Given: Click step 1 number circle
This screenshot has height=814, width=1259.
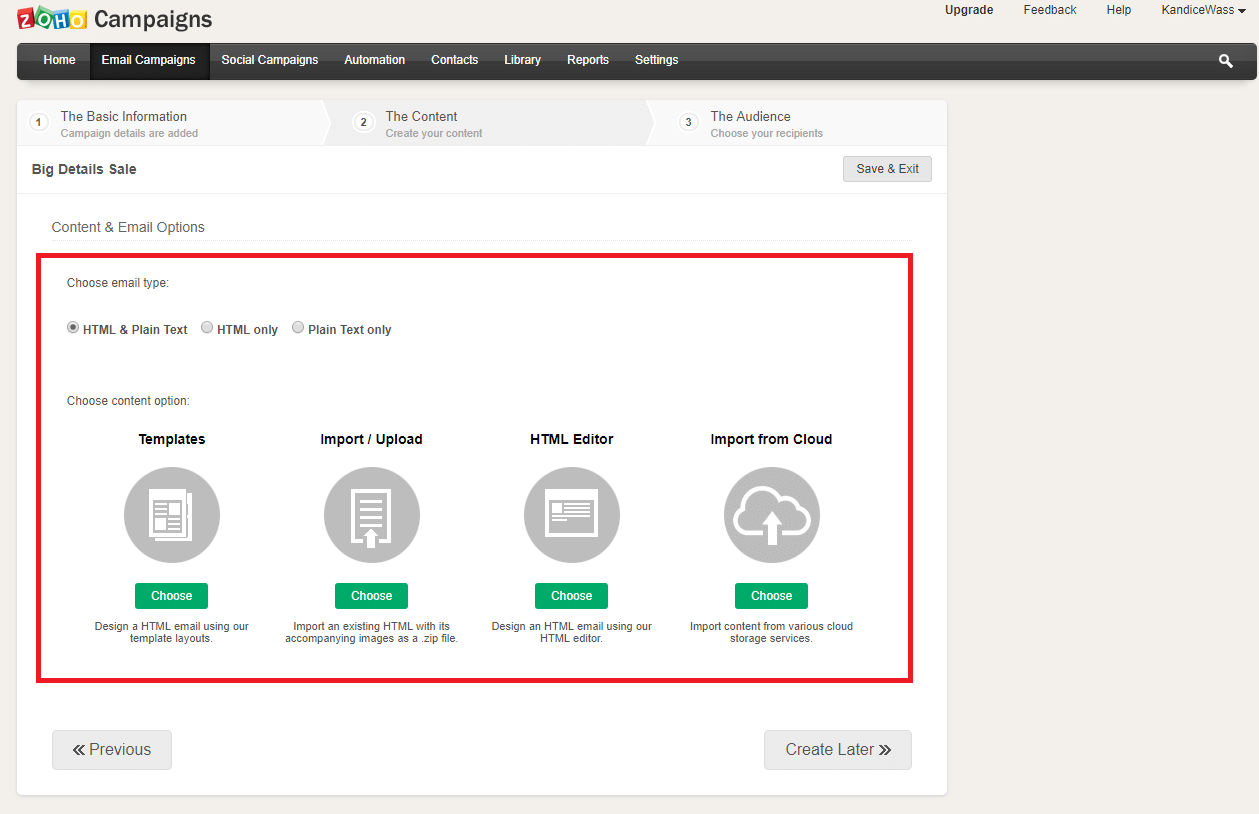Looking at the screenshot, I should pos(39,123).
